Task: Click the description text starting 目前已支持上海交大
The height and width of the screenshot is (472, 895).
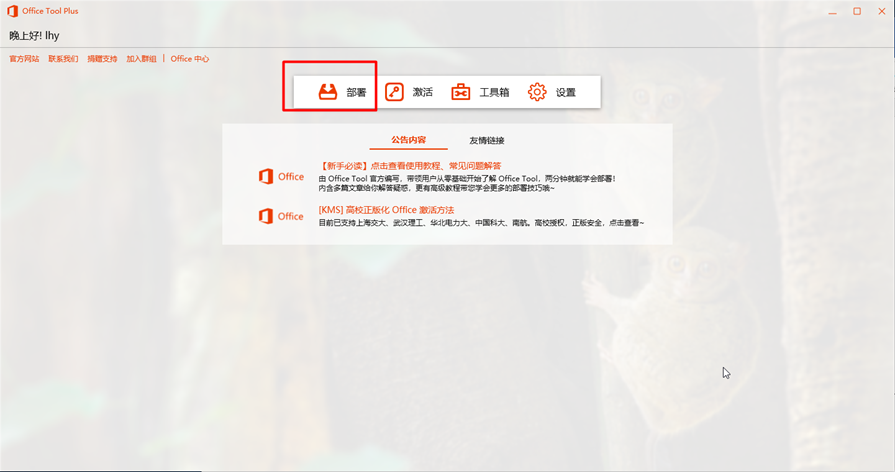Action: click(x=480, y=222)
